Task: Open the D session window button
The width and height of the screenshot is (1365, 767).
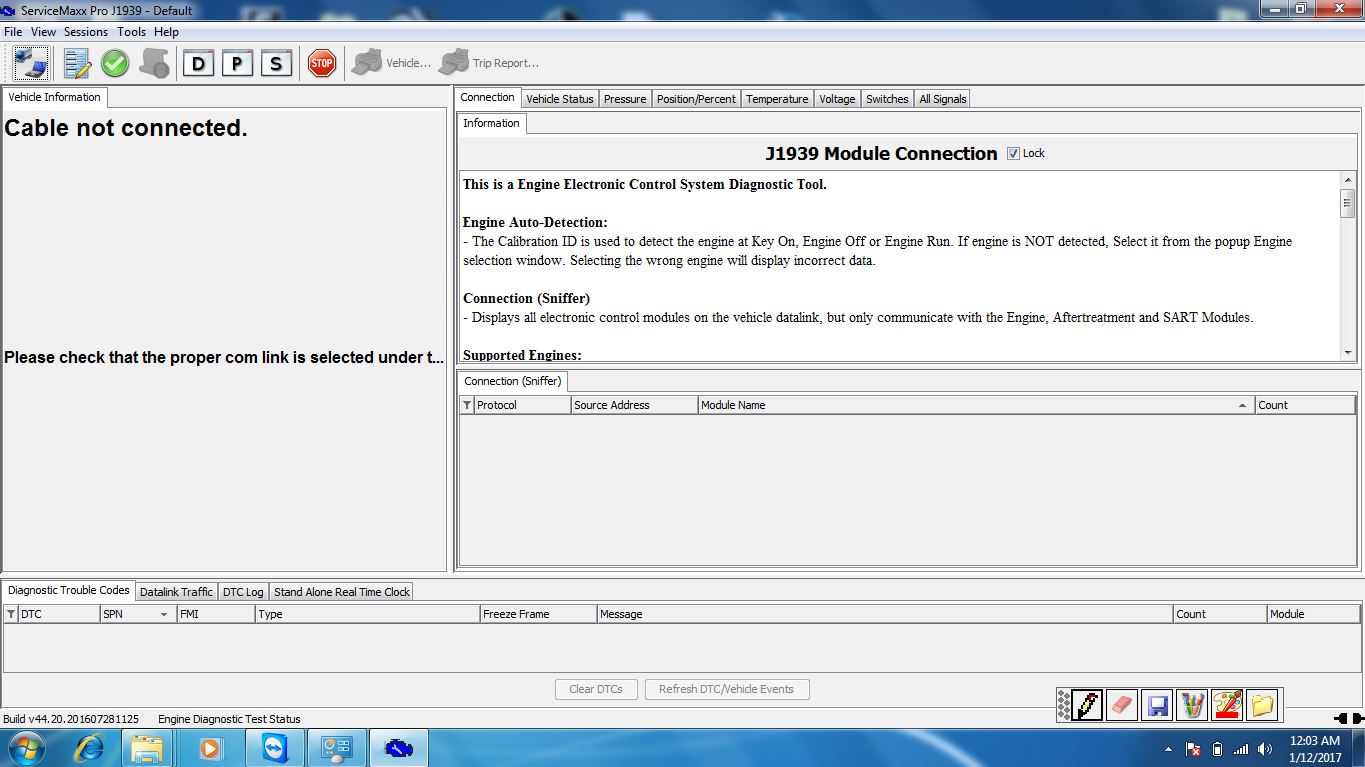Action: [x=198, y=63]
